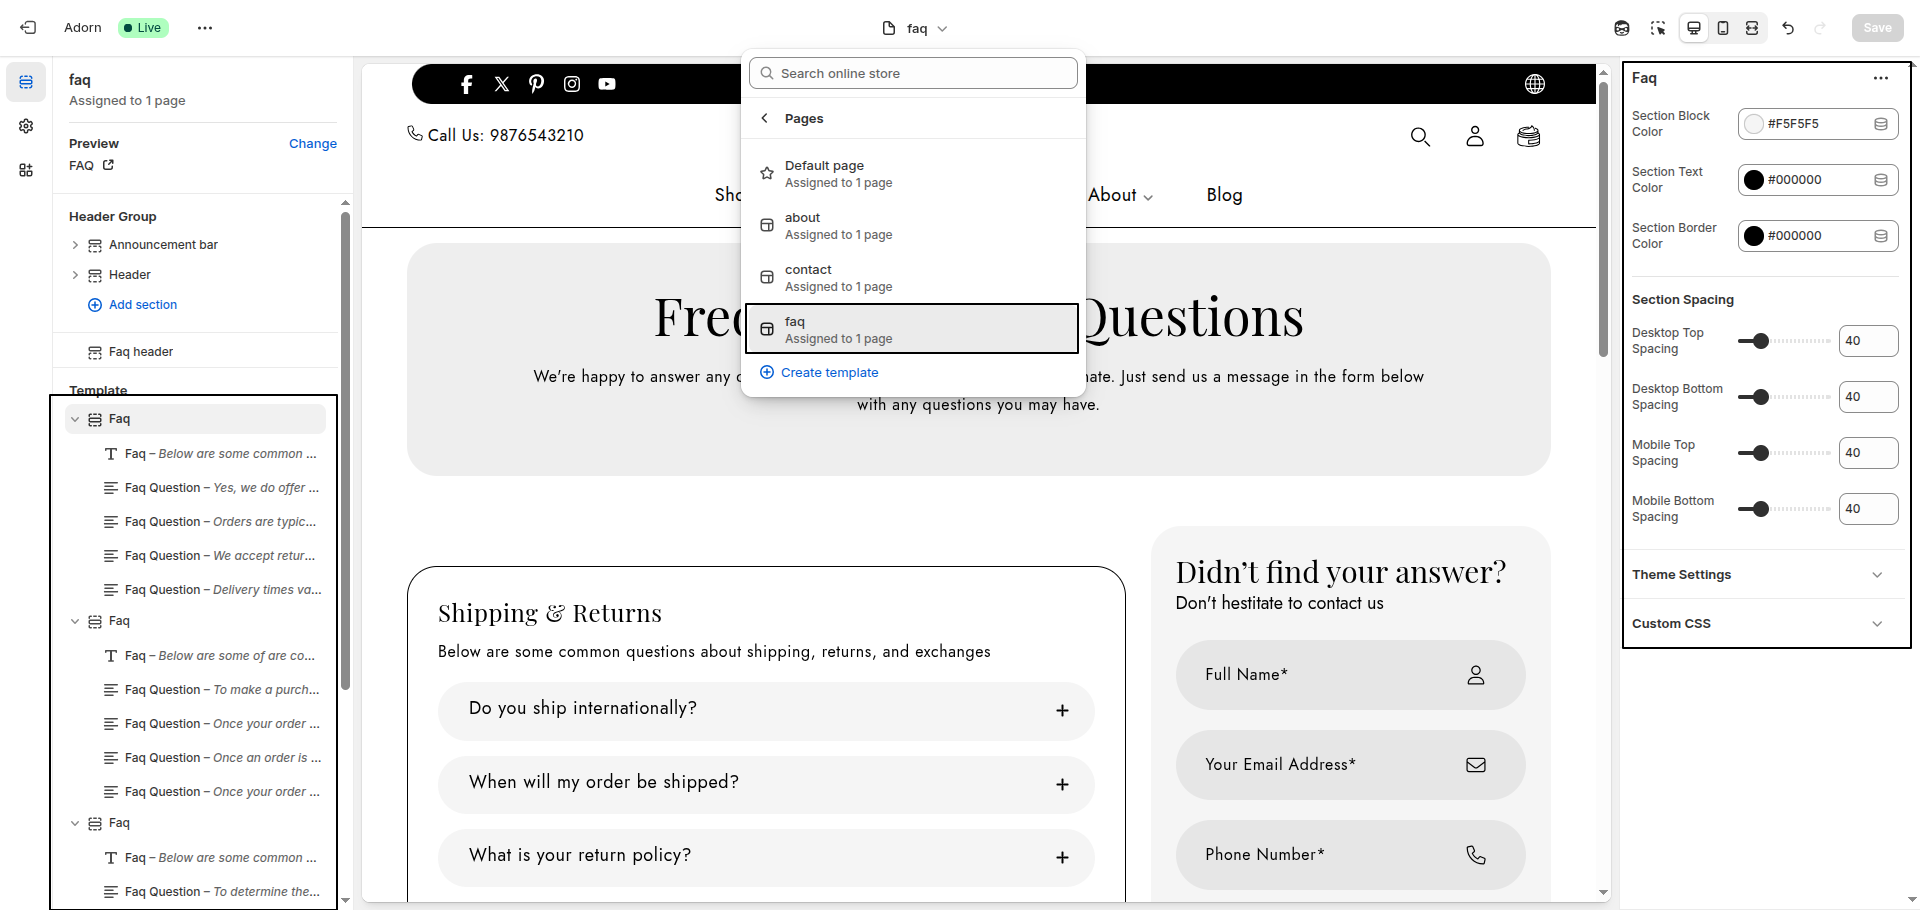Open the Blog navigation link
The image size is (1920, 910).
tap(1224, 195)
